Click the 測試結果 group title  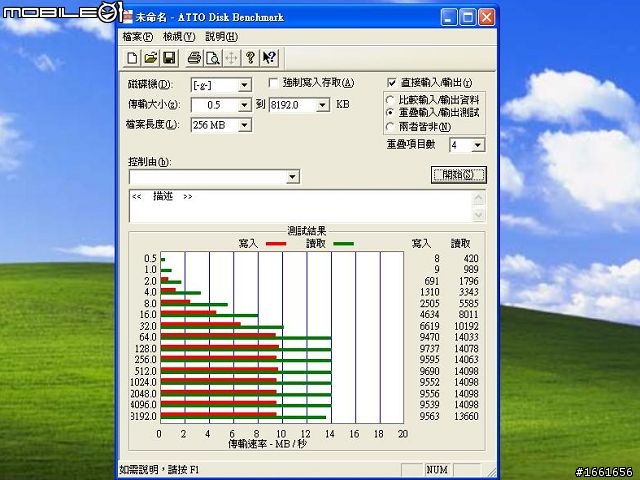[x=307, y=231]
